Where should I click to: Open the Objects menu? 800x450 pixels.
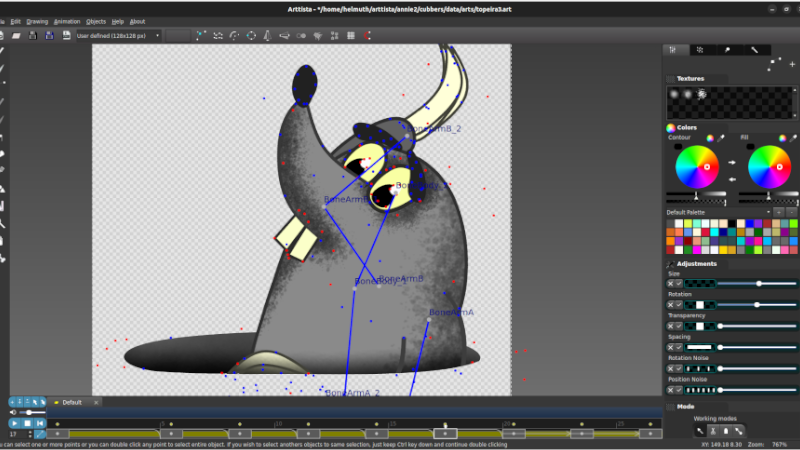[96, 22]
